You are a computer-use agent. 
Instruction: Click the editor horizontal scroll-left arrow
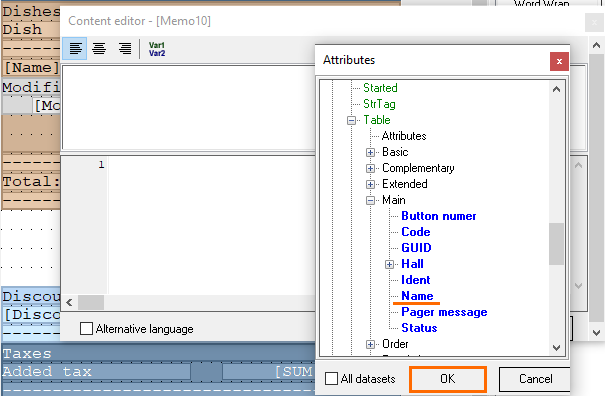click(69, 303)
